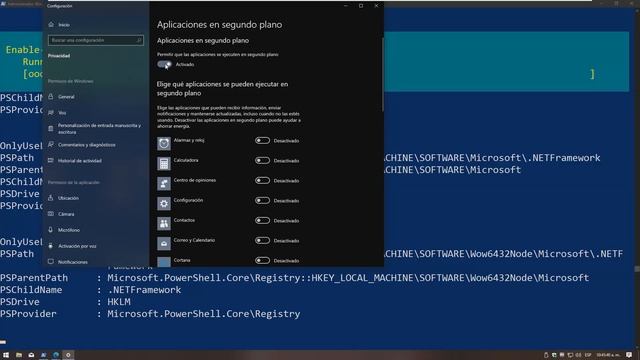Viewport: 640px width, 360px height.
Task: Open File Explorer from taskbar
Action: tap(19, 355)
